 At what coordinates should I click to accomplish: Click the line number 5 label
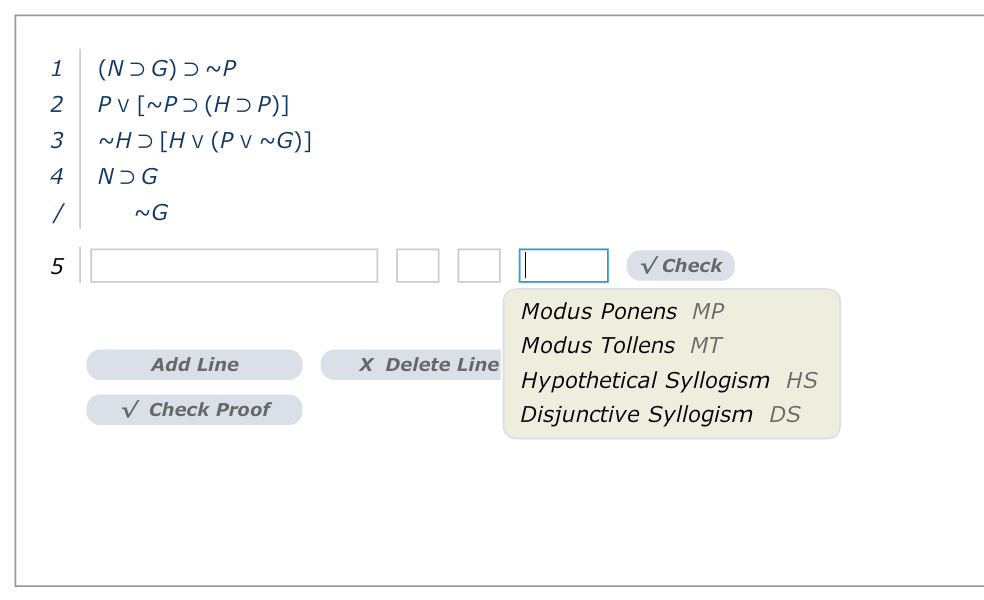(x=57, y=265)
